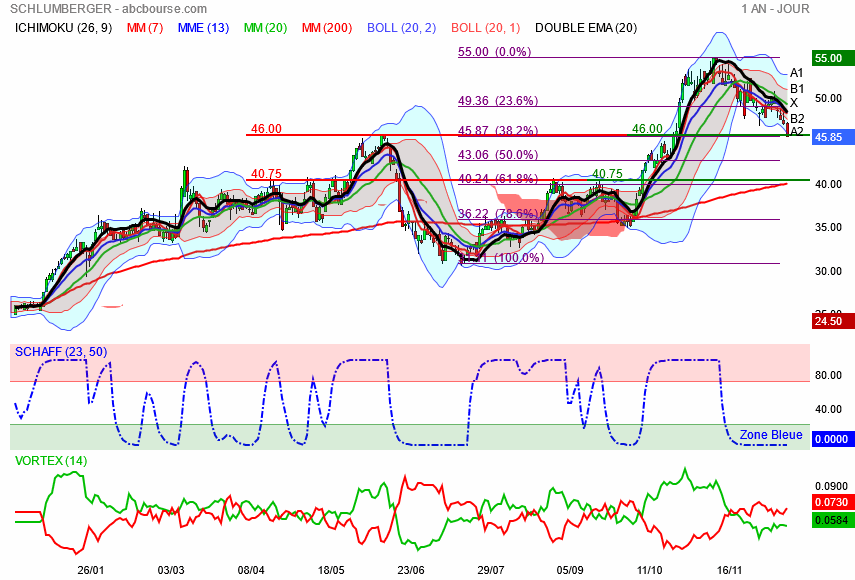Select the DOUBLE EMA (20) legend entry
The width and height of the screenshot is (855, 580).
tap(586, 28)
